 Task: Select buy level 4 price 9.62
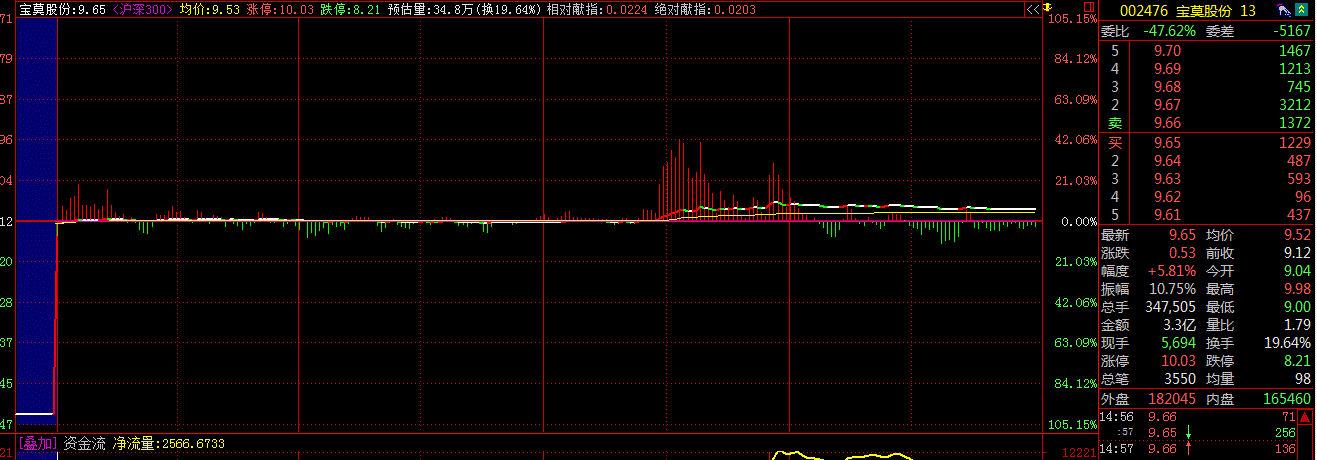pyautogui.click(x=1167, y=197)
